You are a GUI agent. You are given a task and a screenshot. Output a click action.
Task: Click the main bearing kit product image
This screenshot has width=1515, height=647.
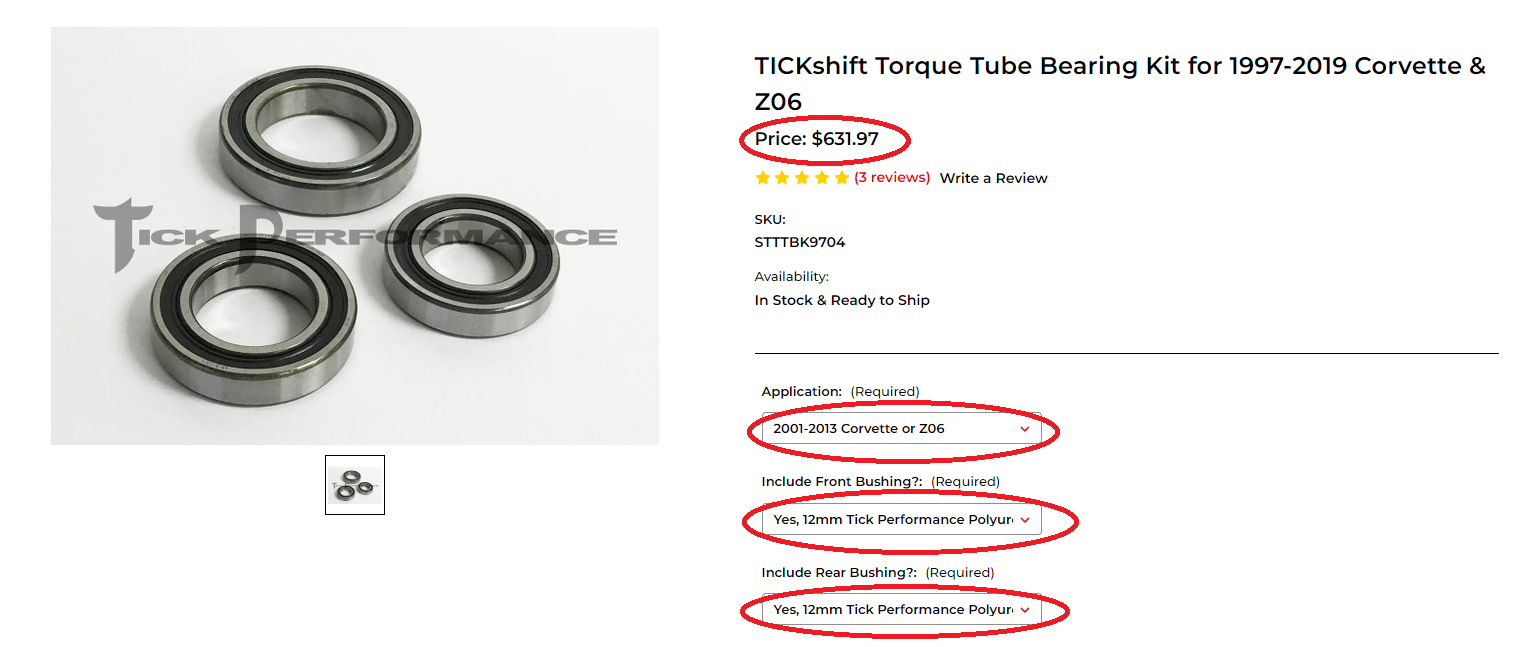pos(354,235)
